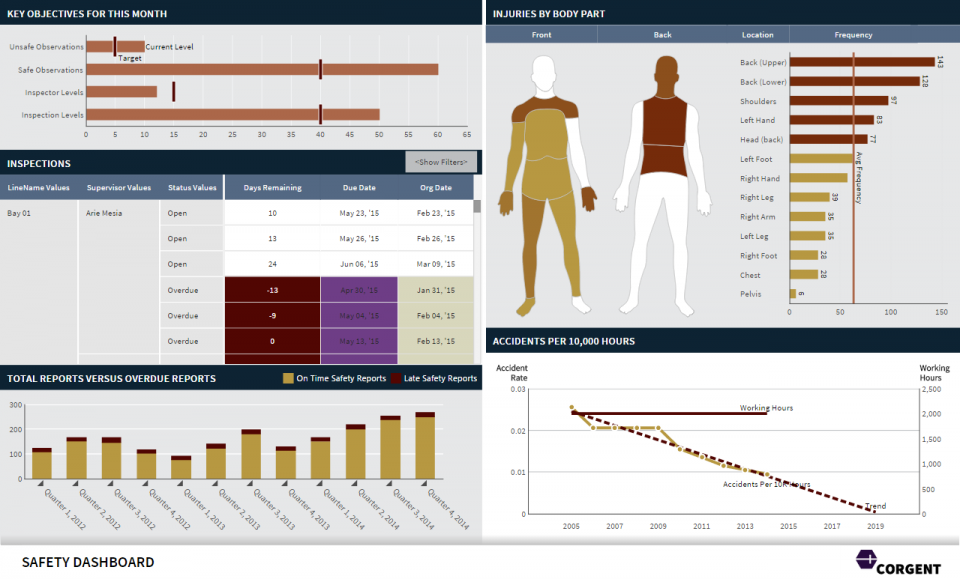Select the Pelvis frequency bar
The height and width of the screenshot is (579, 960).
pos(793,294)
